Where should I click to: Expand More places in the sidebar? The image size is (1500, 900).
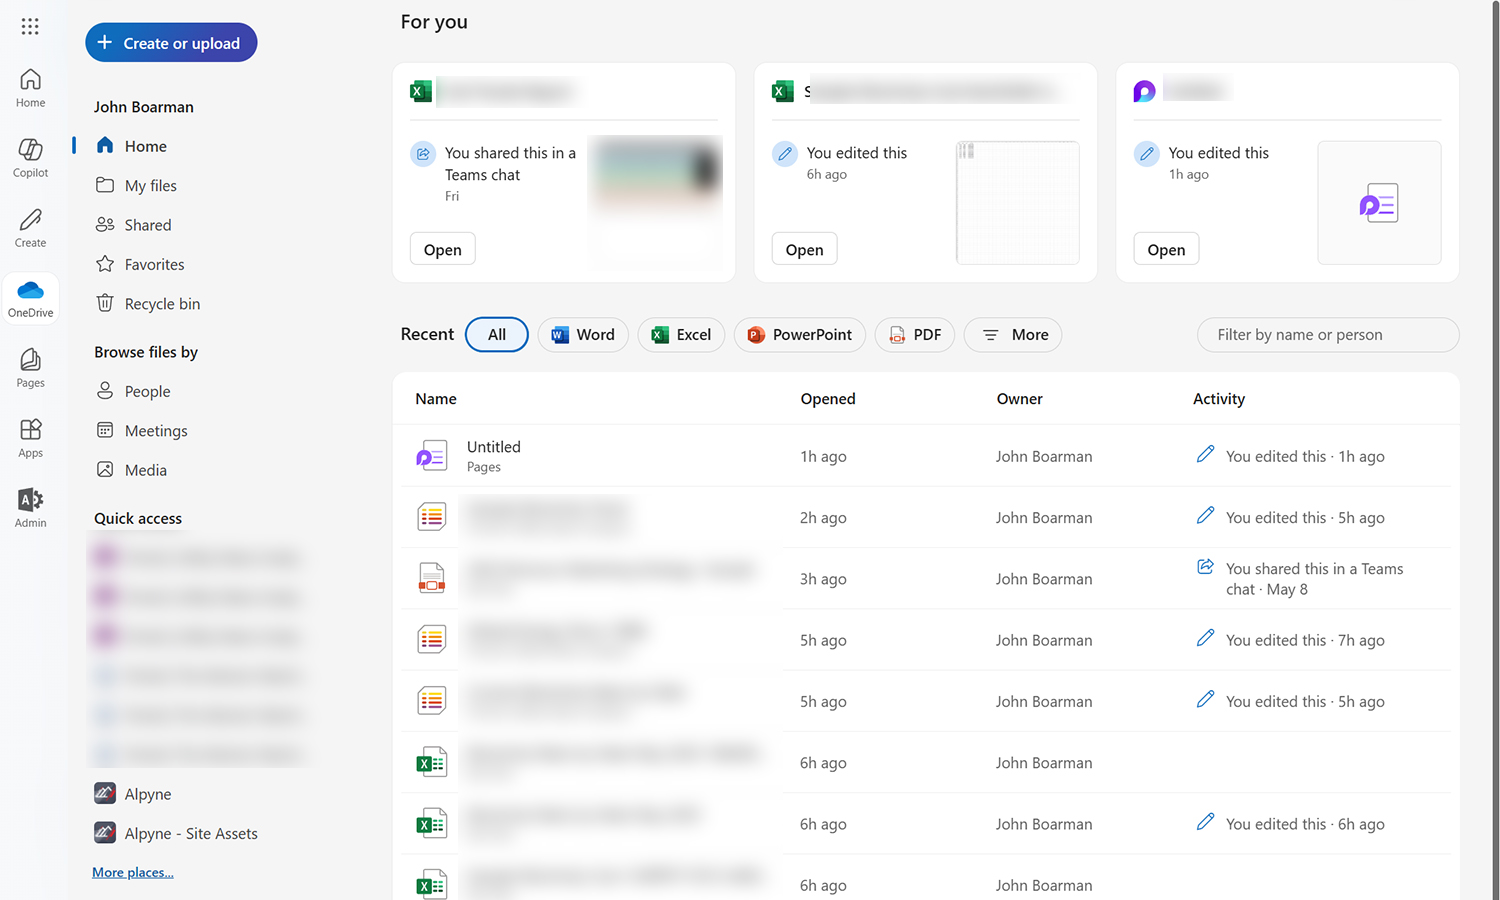(132, 871)
